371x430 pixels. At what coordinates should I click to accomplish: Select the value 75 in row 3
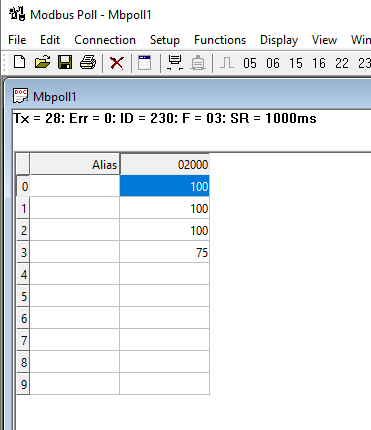click(165, 252)
